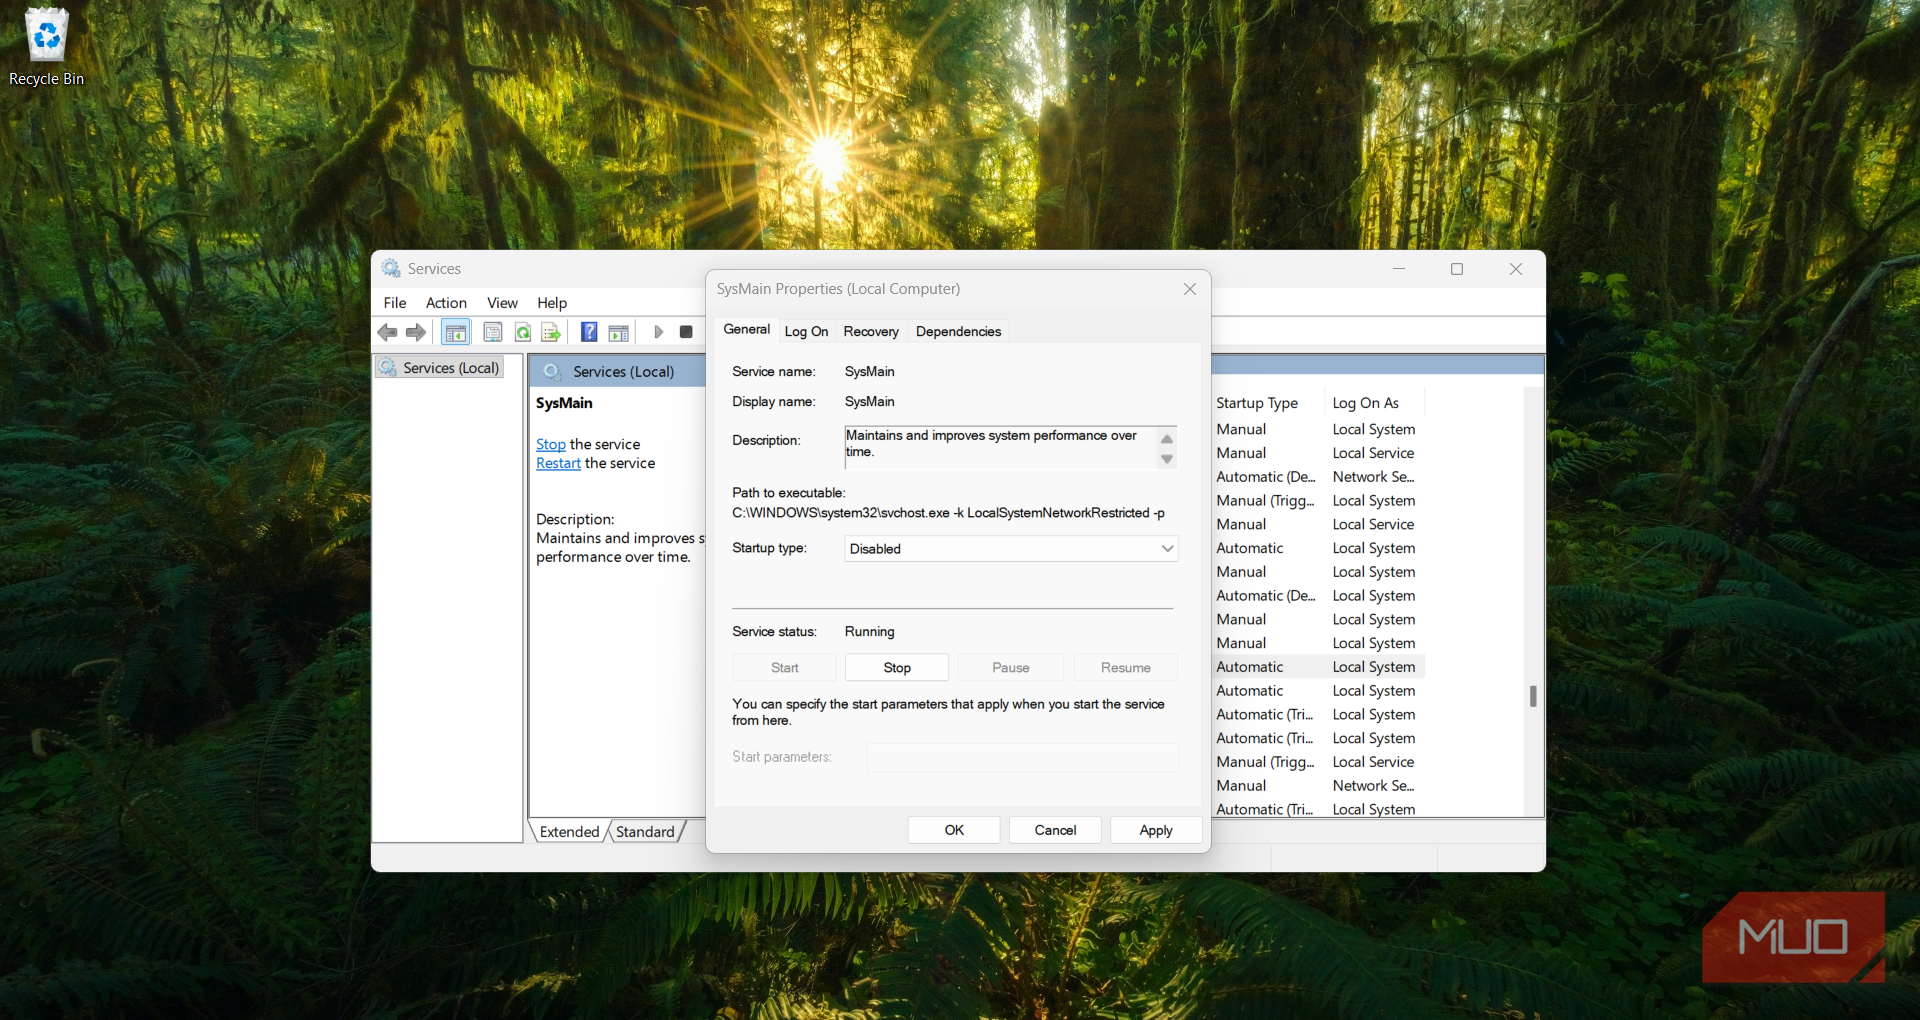This screenshot has width=1920, height=1020.
Task: Click the green Refresh toolbar icon
Action: click(522, 332)
